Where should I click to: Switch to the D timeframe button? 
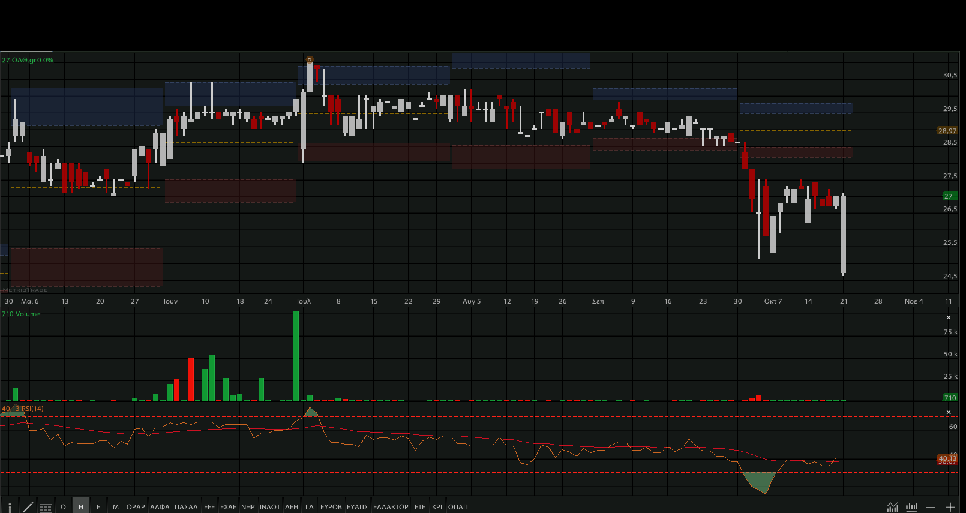tap(63, 507)
